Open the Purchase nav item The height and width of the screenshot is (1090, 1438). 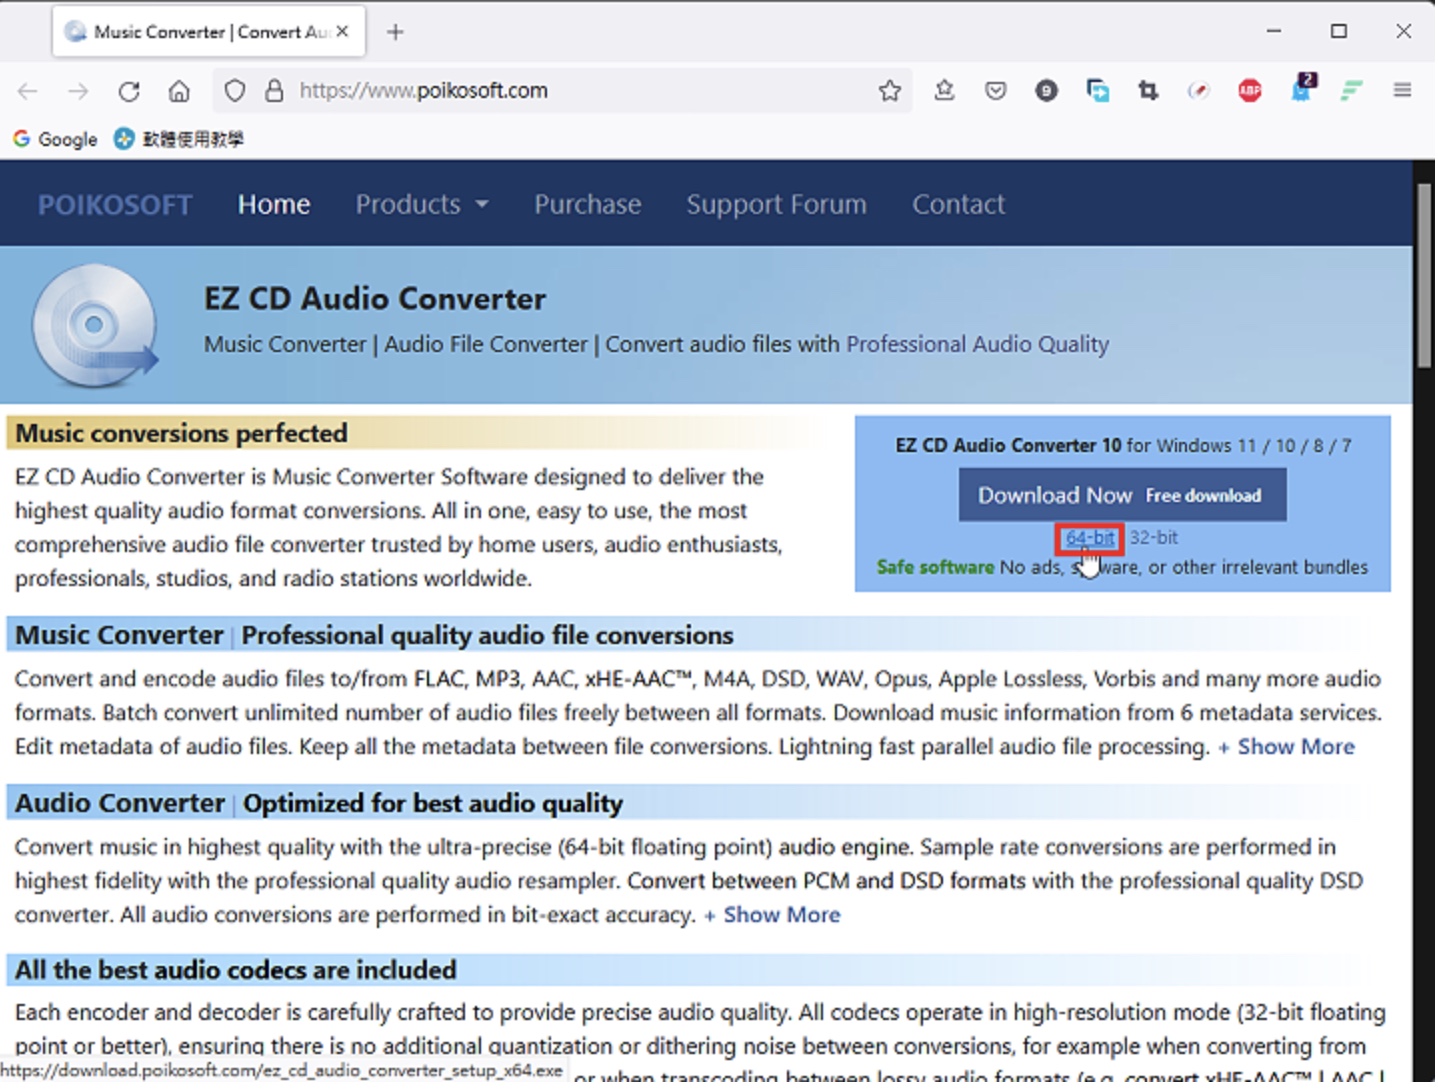point(588,204)
